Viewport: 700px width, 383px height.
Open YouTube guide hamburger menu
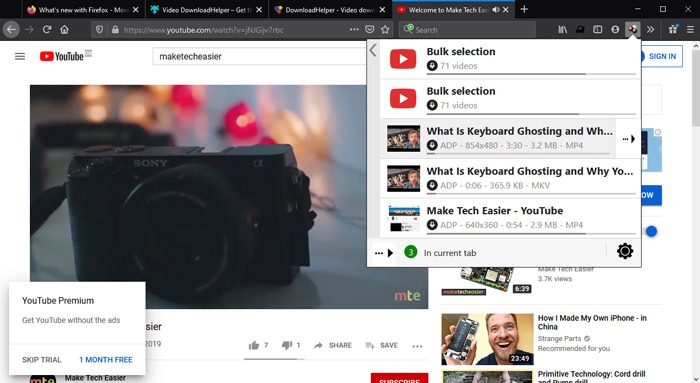point(20,56)
